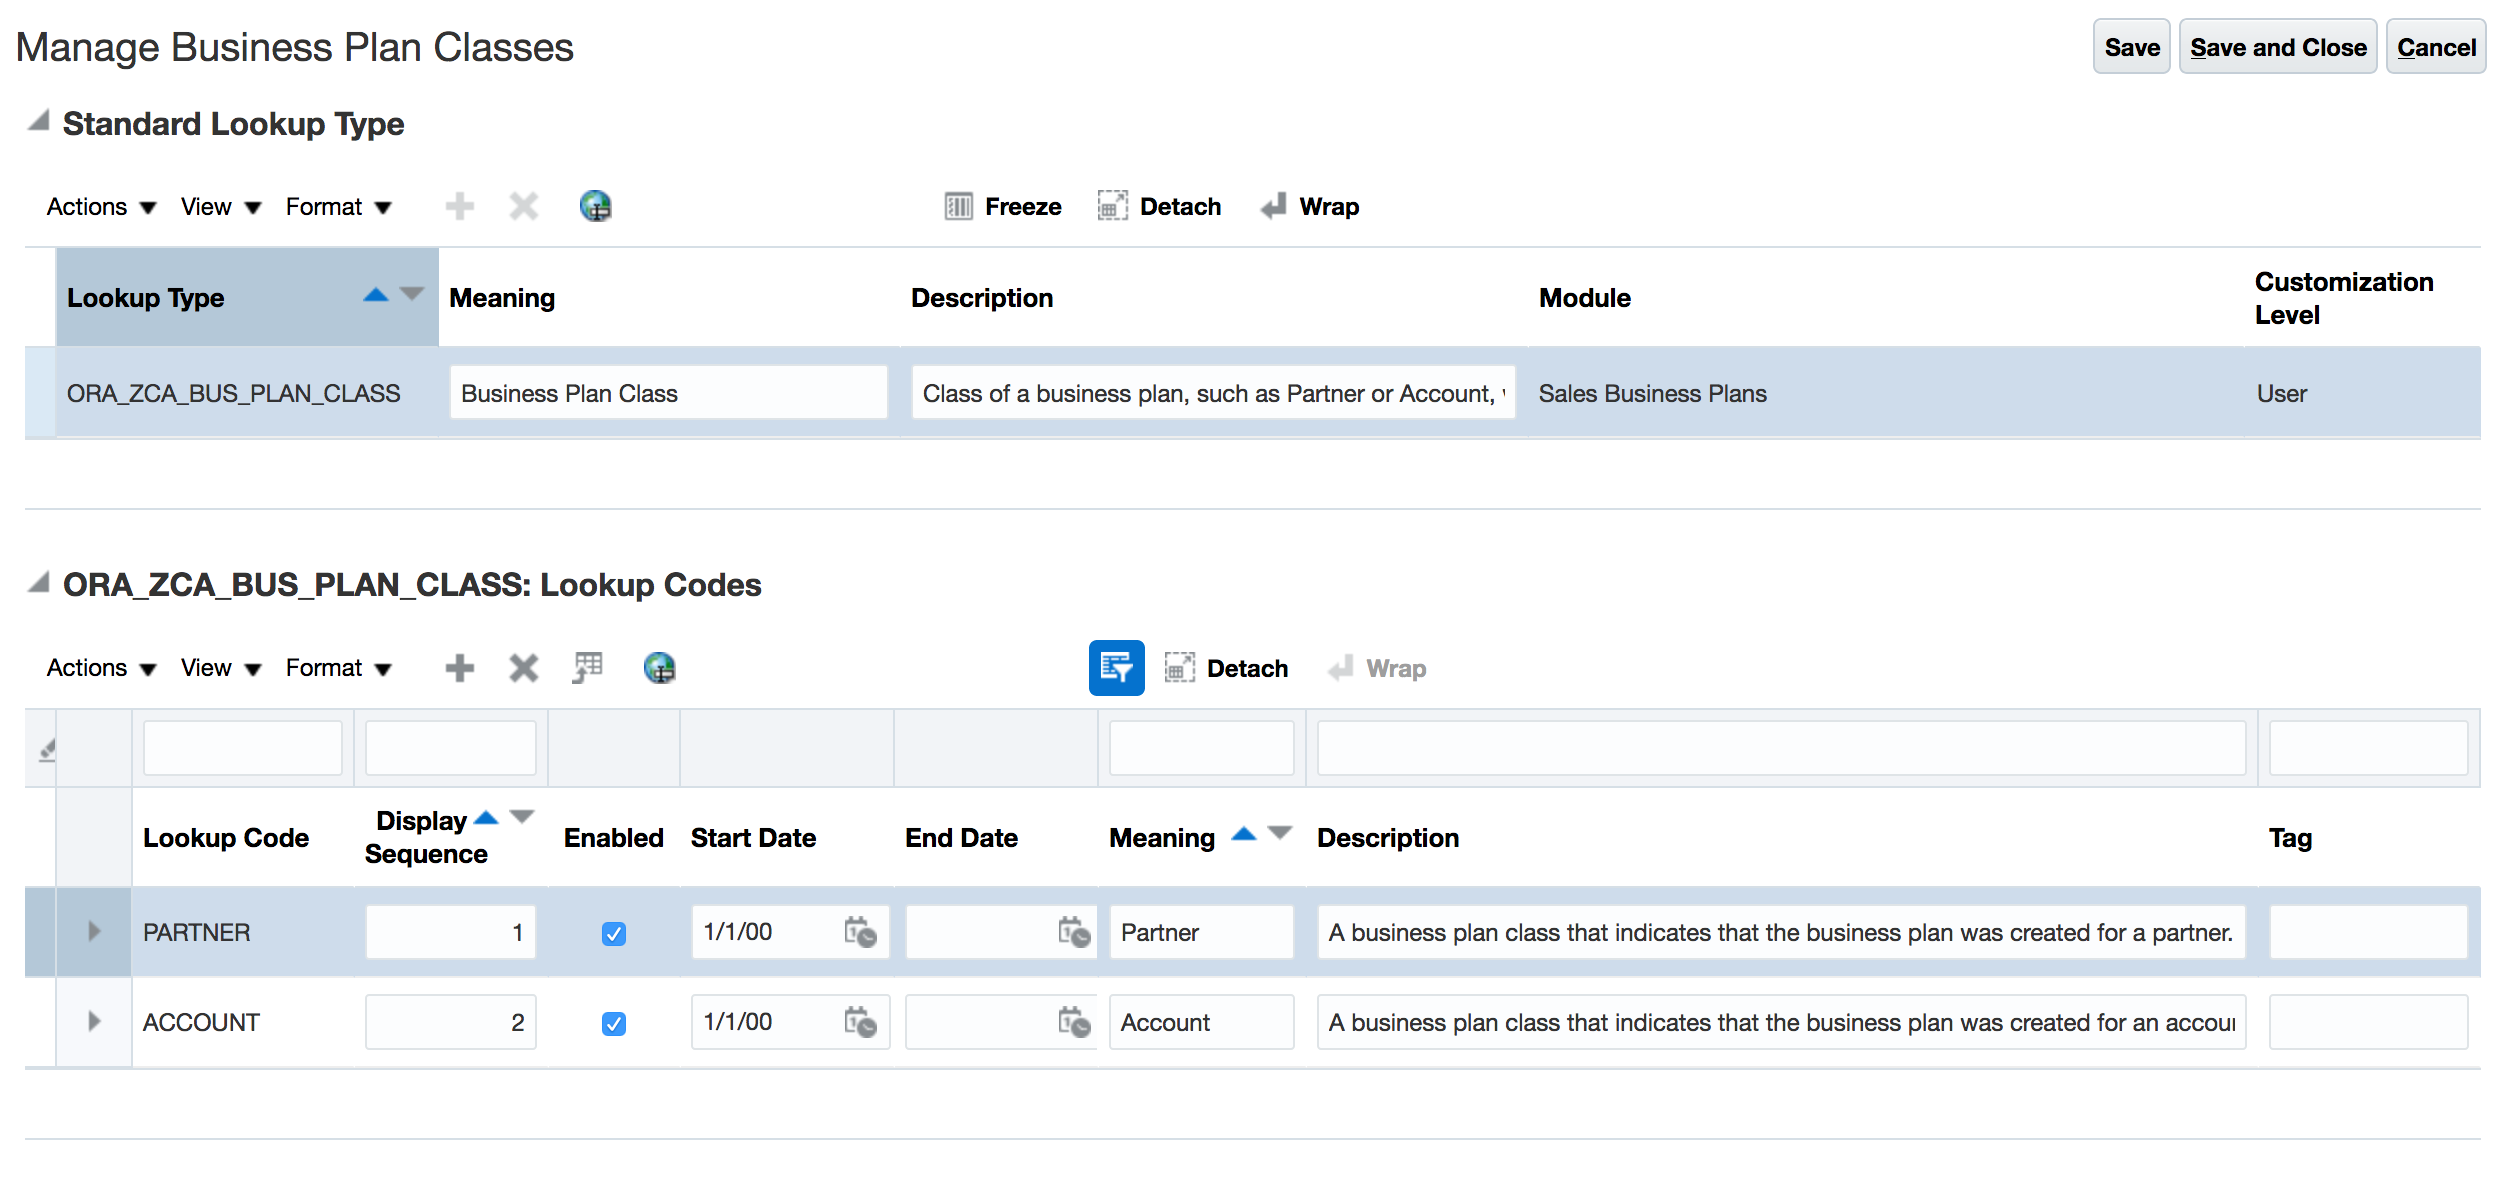The width and height of the screenshot is (2504, 1204).
Task: Click the Save and Close button
Action: pyautogui.click(x=2277, y=47)
